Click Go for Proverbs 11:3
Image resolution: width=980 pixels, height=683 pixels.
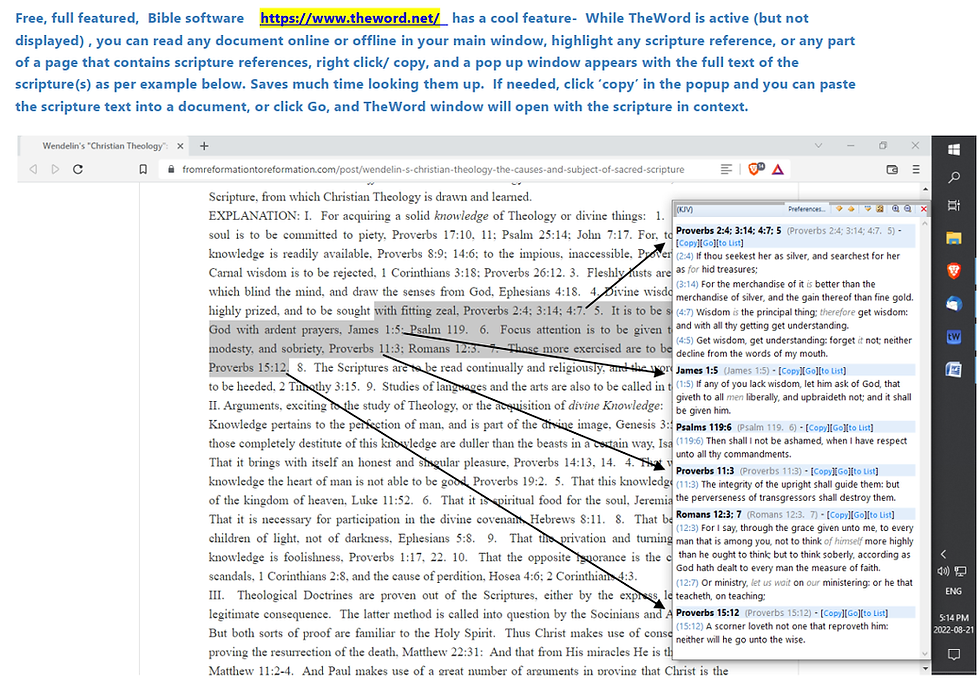coord(842,471)
